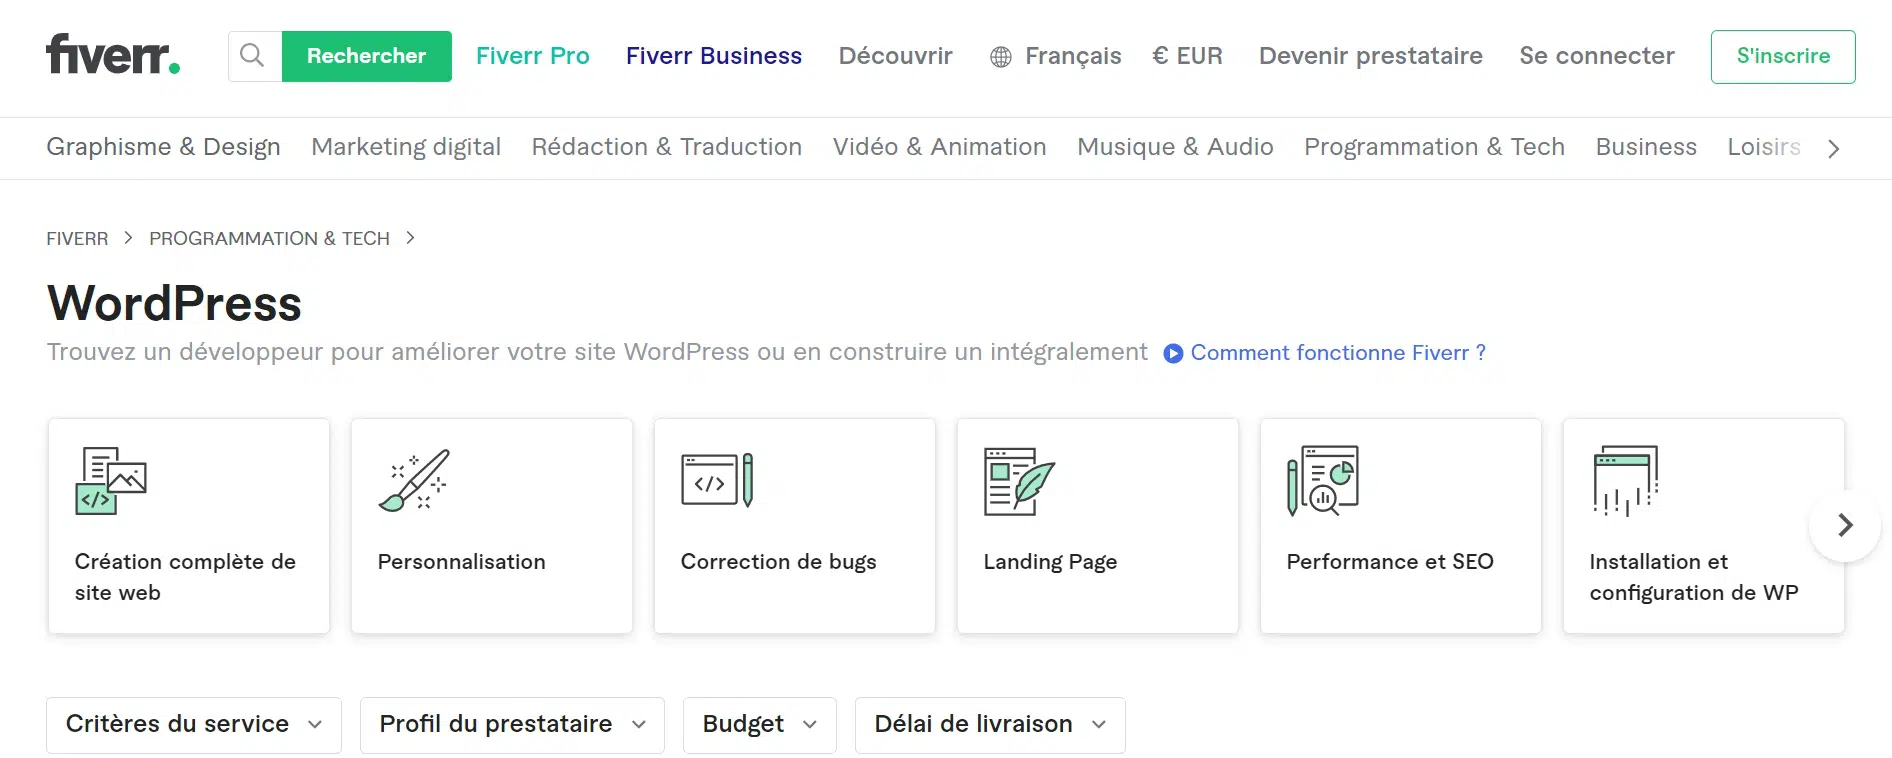Click the magnifying glass search icon

click(x=254, y=56)
